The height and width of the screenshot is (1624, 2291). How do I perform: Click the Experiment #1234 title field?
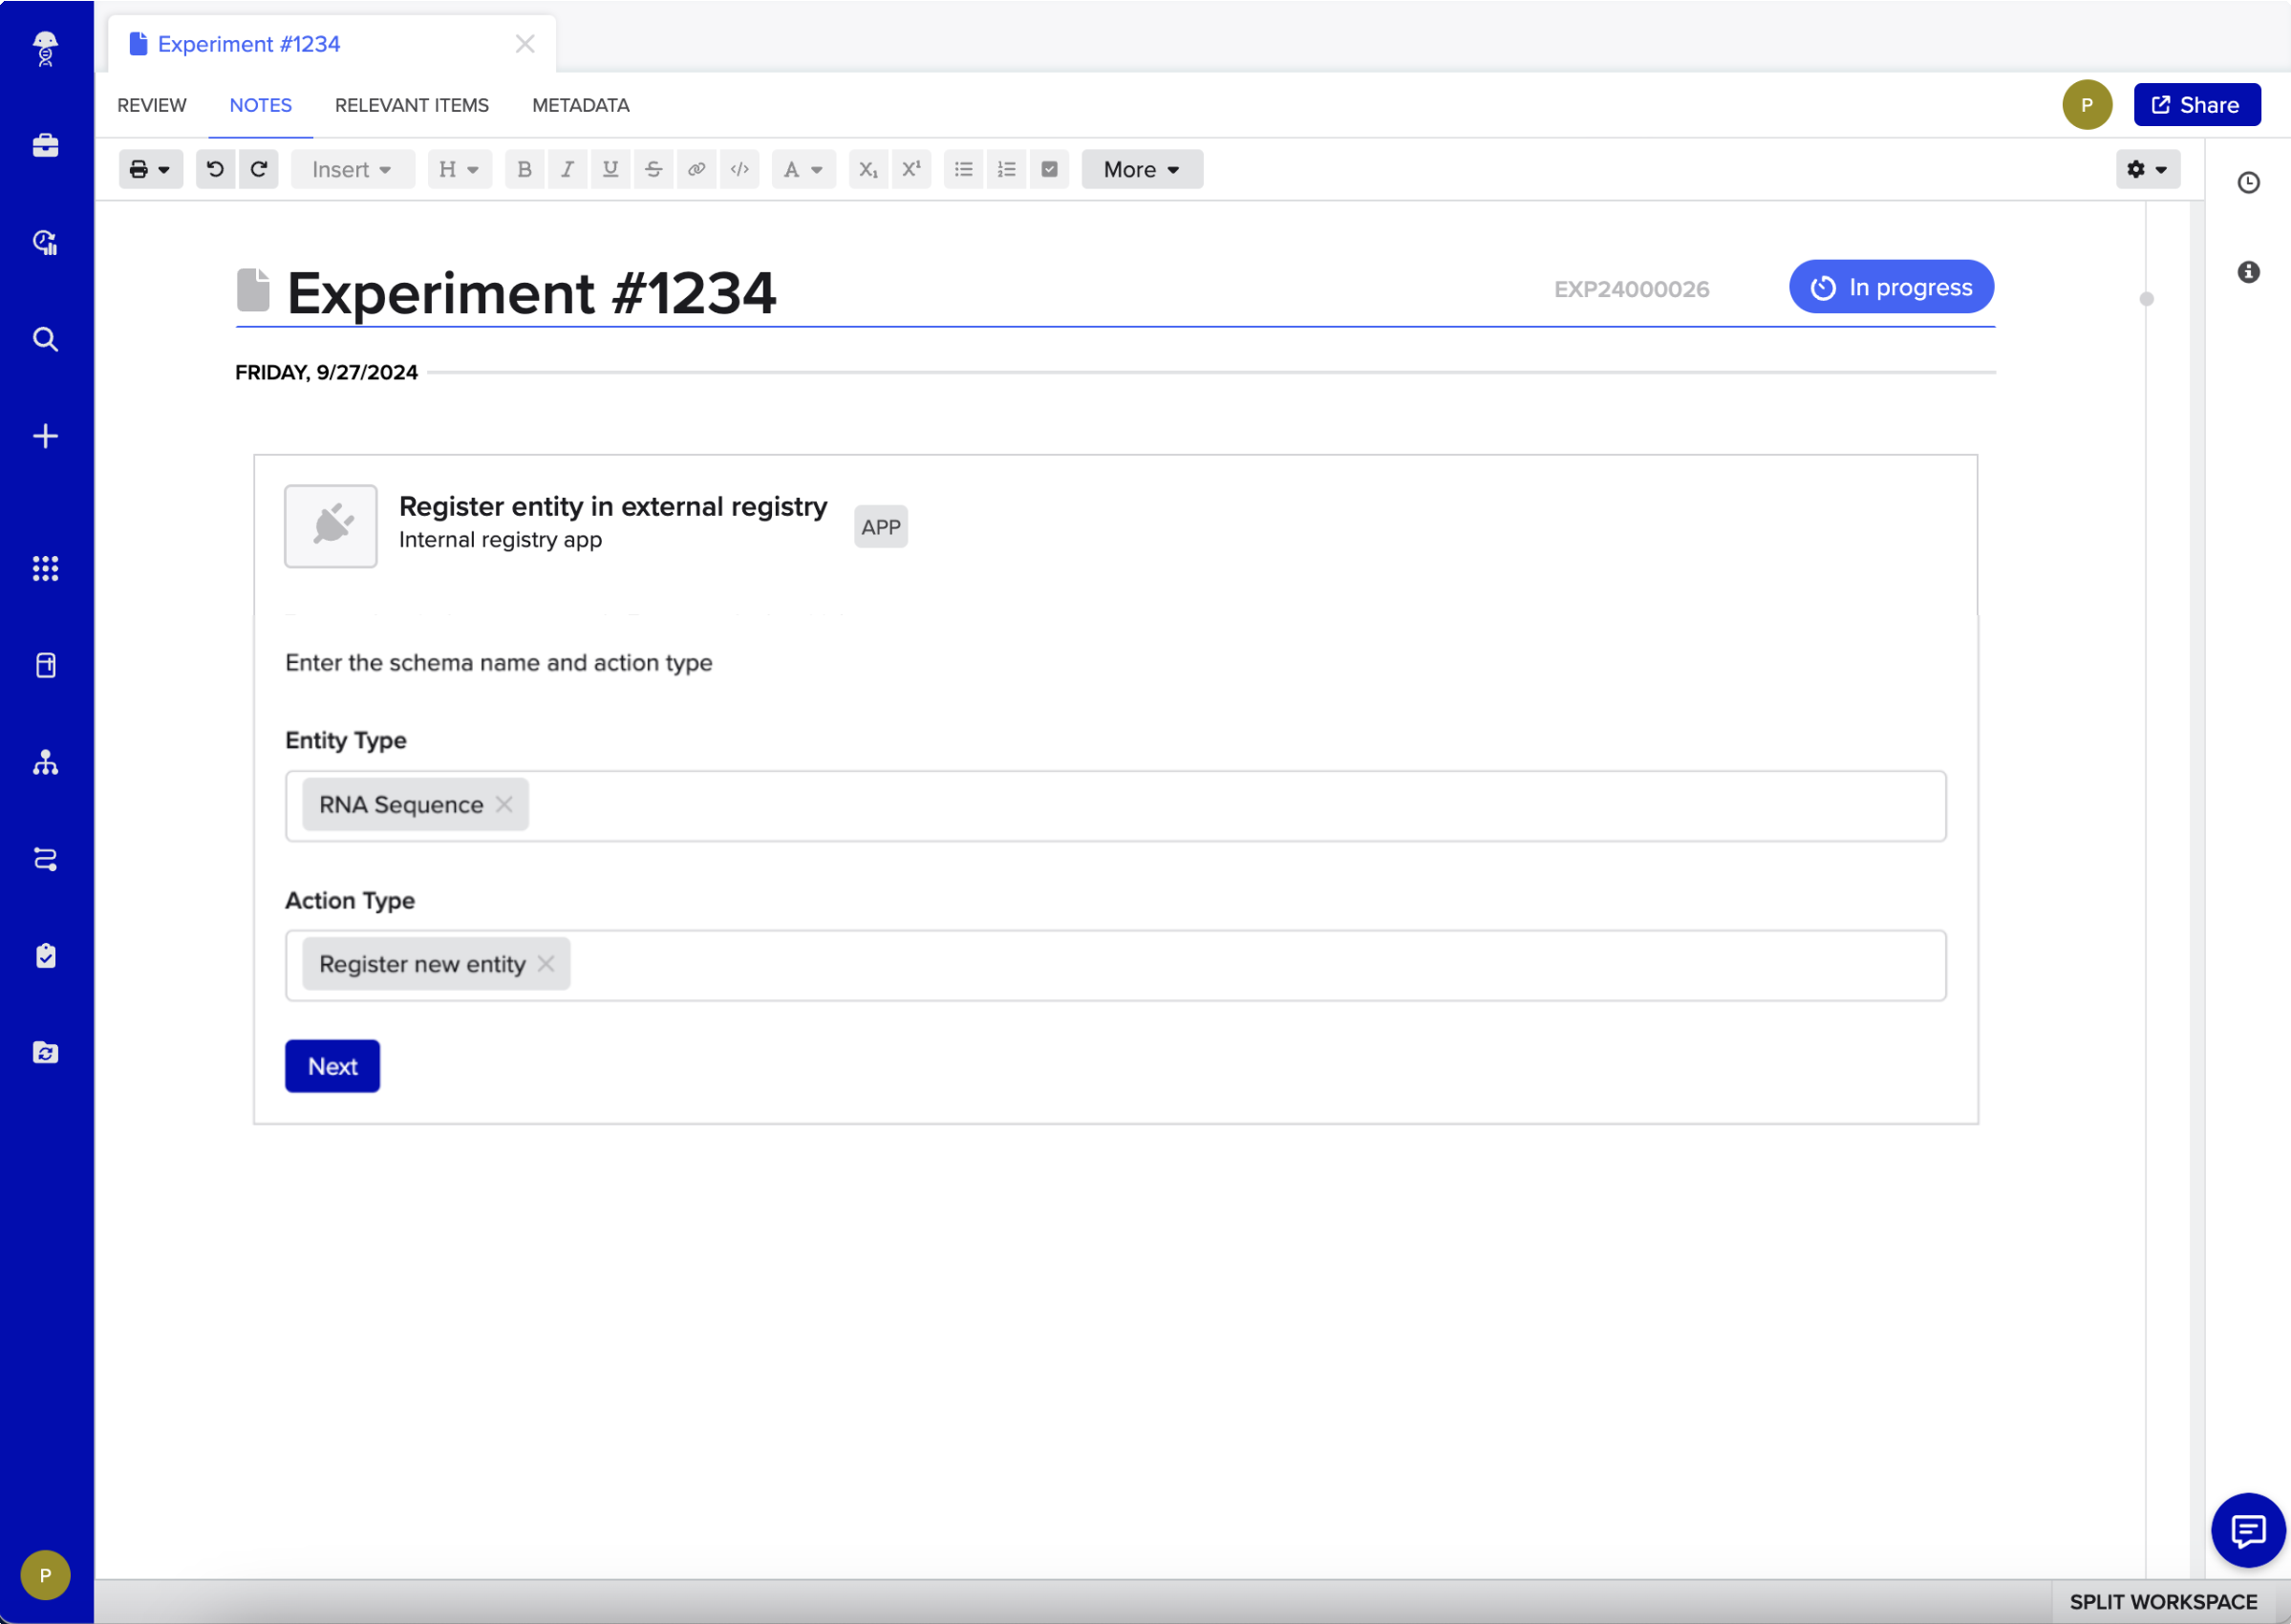(532, 293)
